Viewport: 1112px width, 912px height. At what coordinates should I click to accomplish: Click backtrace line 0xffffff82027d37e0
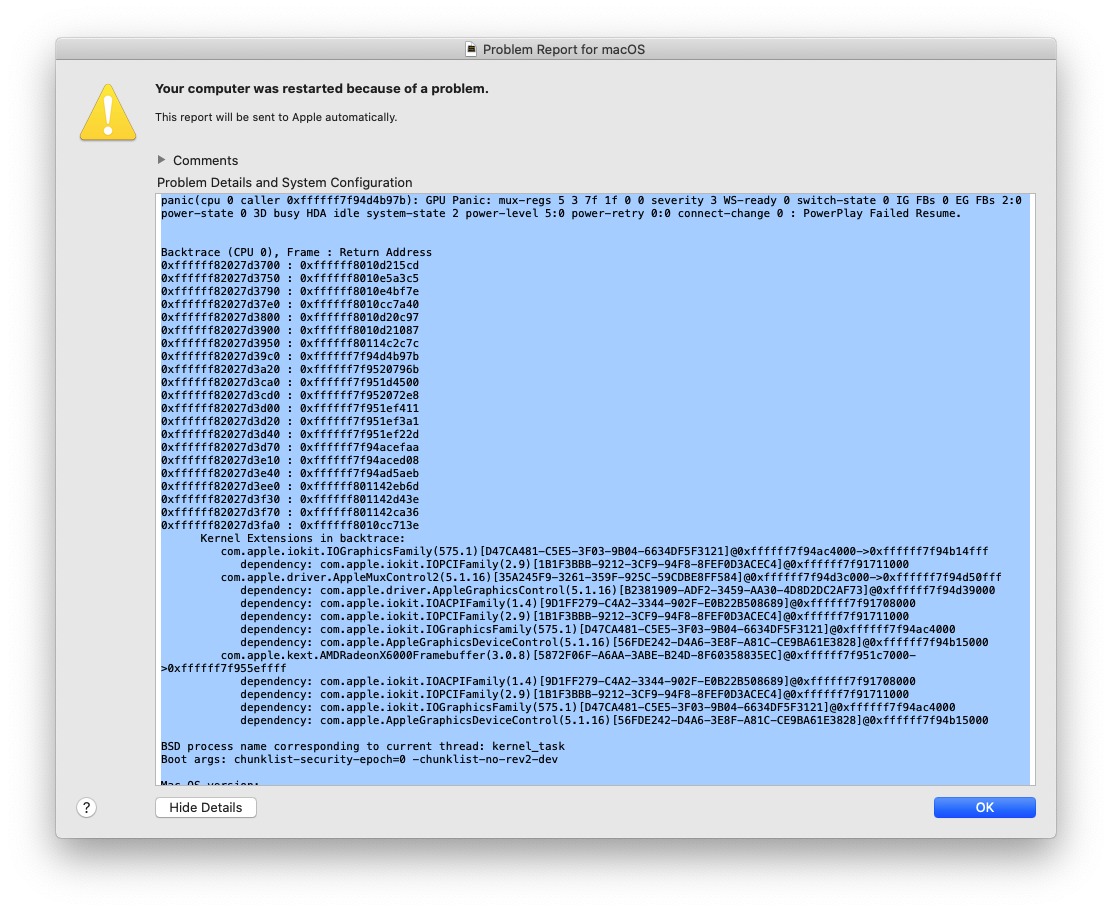[290, 304]
